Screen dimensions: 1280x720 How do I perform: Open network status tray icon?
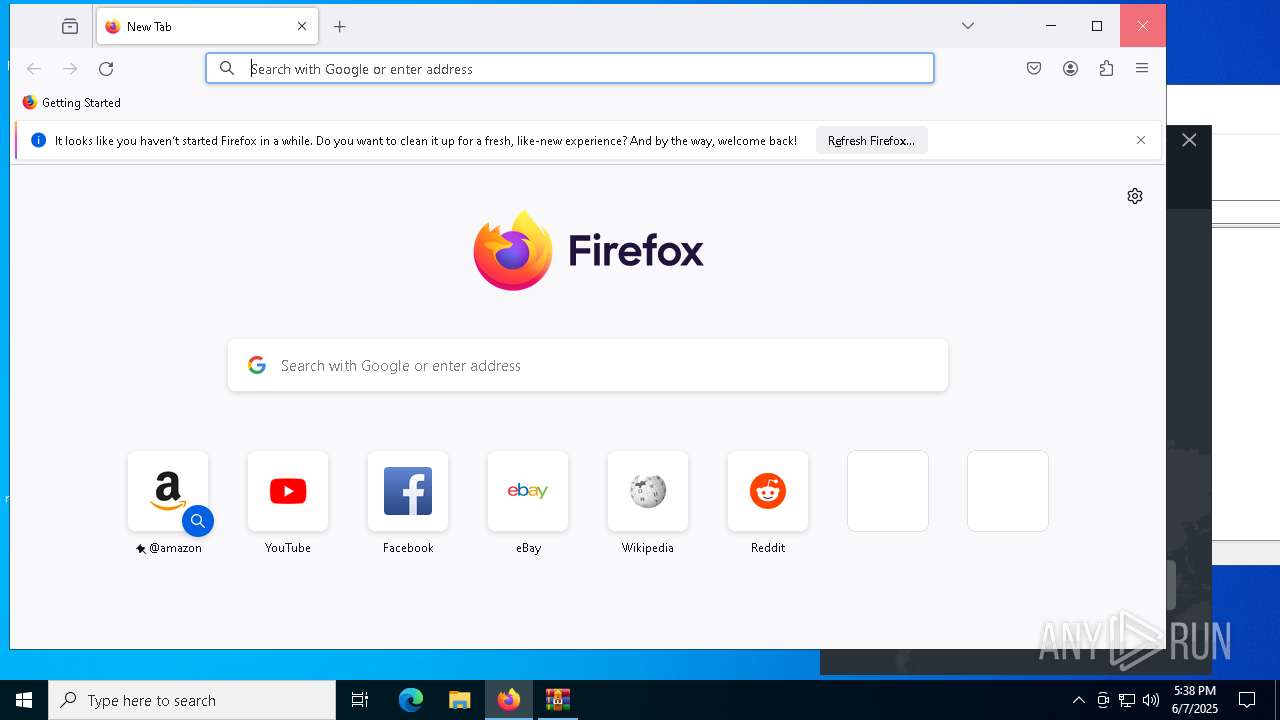1127,700
